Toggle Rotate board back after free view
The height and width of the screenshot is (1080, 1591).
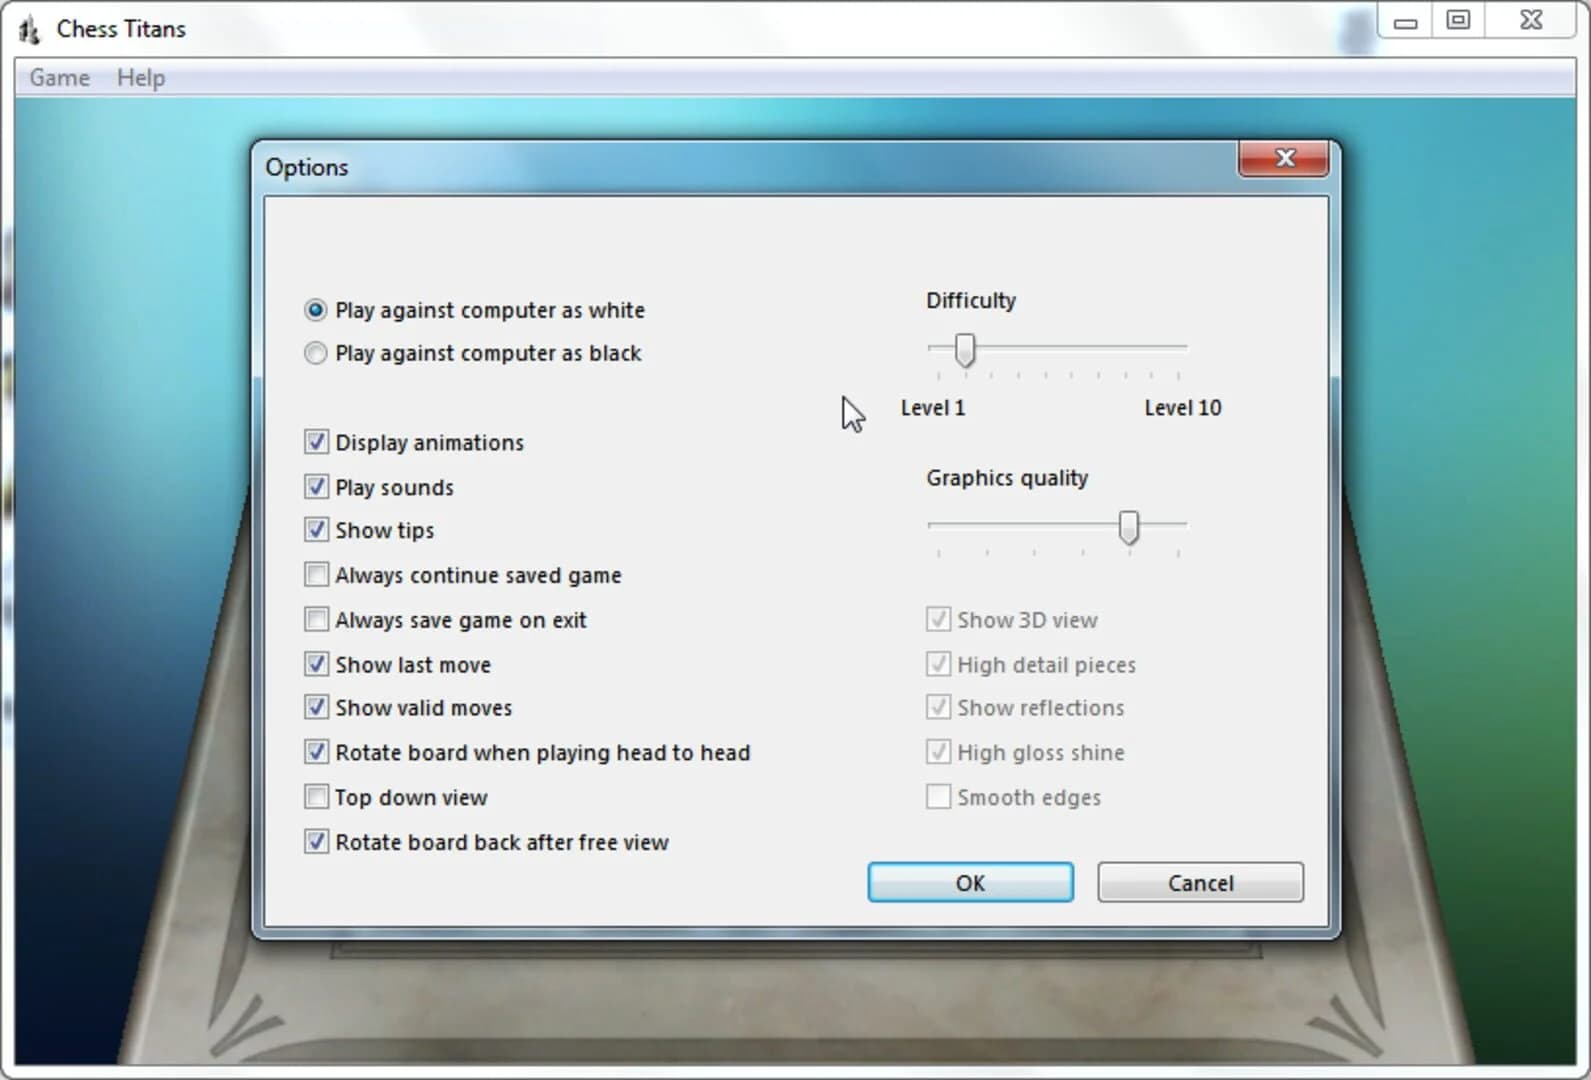click(x=316, y=842)
